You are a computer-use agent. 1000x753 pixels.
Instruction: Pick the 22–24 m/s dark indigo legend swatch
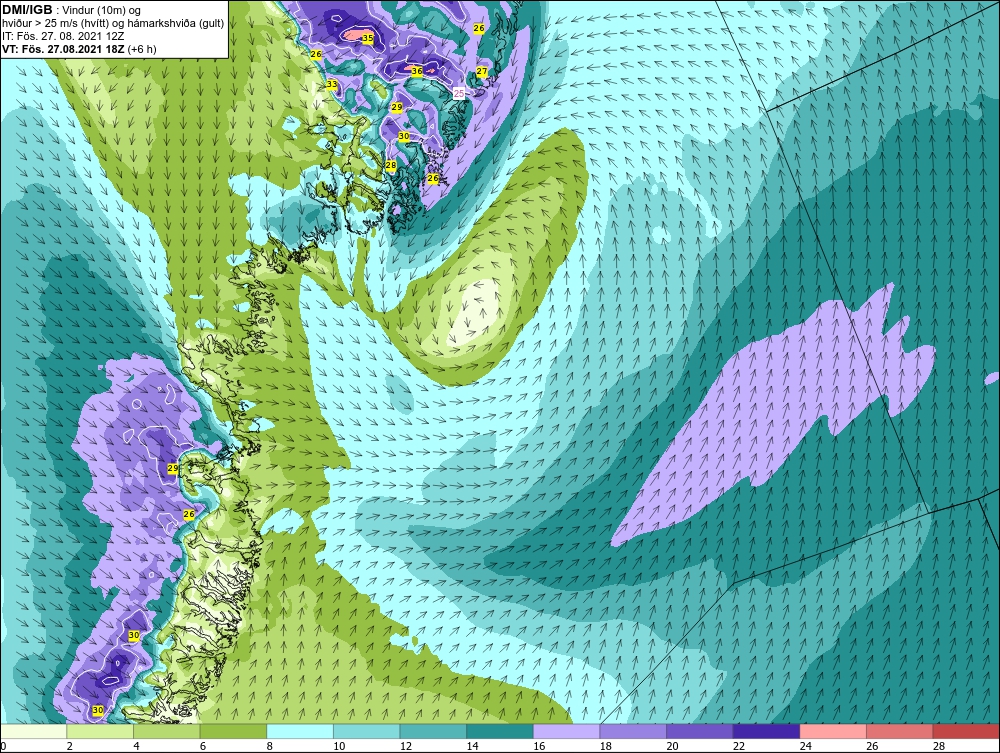click(766, 731)
